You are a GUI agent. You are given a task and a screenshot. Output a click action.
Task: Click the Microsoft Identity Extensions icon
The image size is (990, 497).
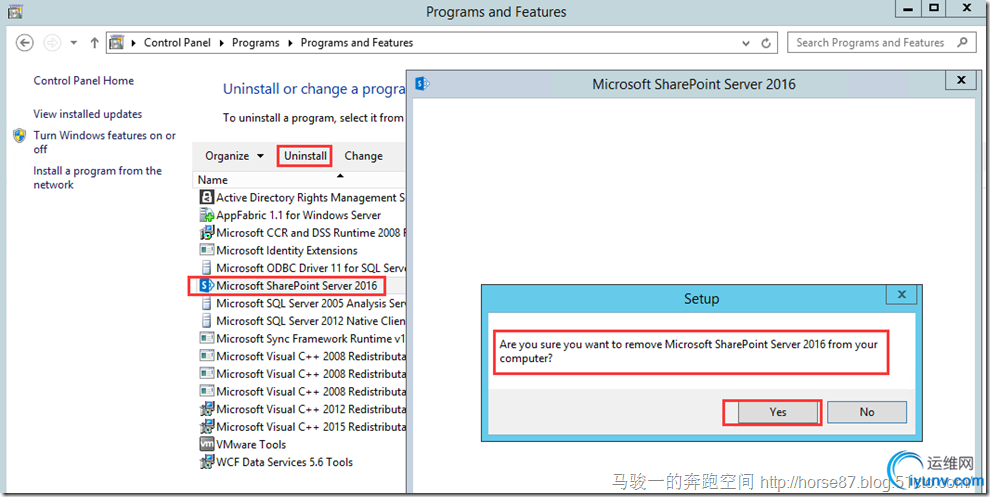click(x=206, y=251)
